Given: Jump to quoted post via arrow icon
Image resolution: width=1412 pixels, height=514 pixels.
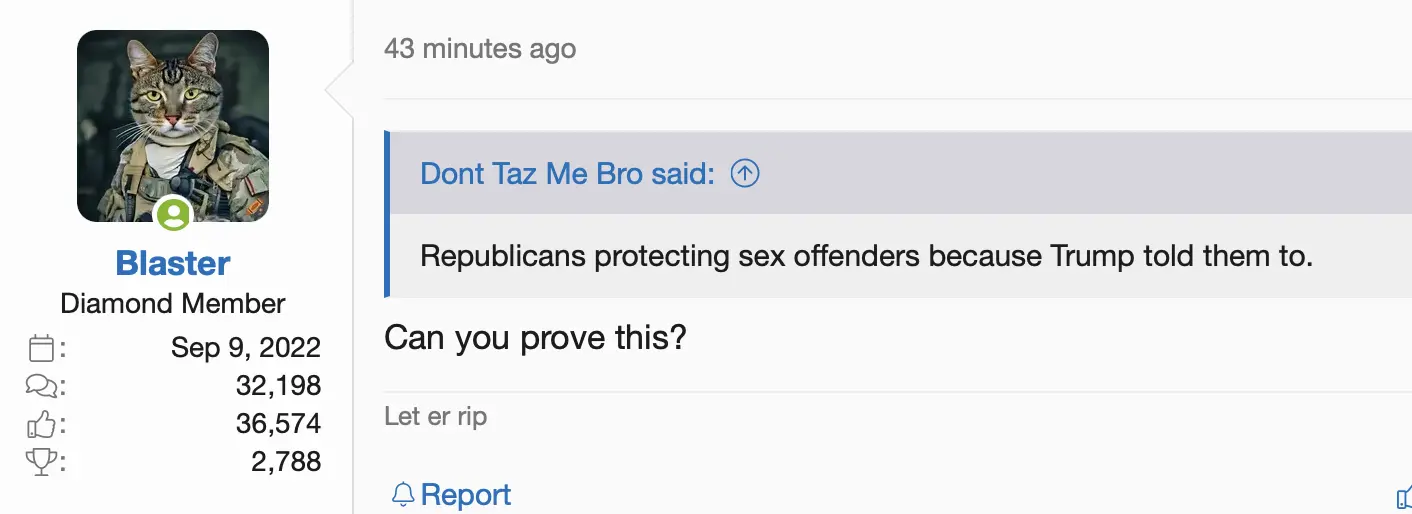Looking at the screenshot, I should pyautogui.click(x=745, y=174).
